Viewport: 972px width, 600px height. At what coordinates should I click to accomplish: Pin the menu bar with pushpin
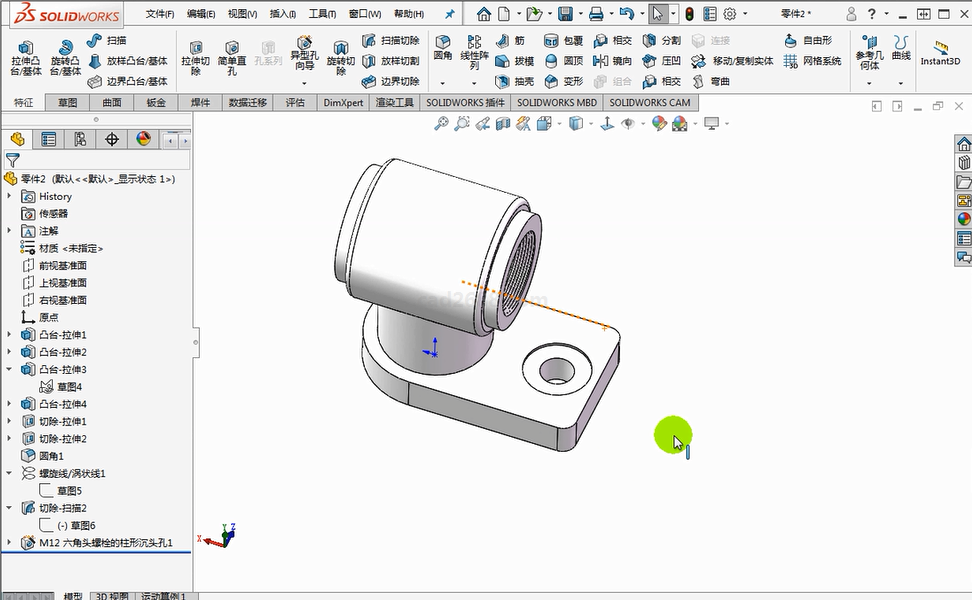(450, 14)
